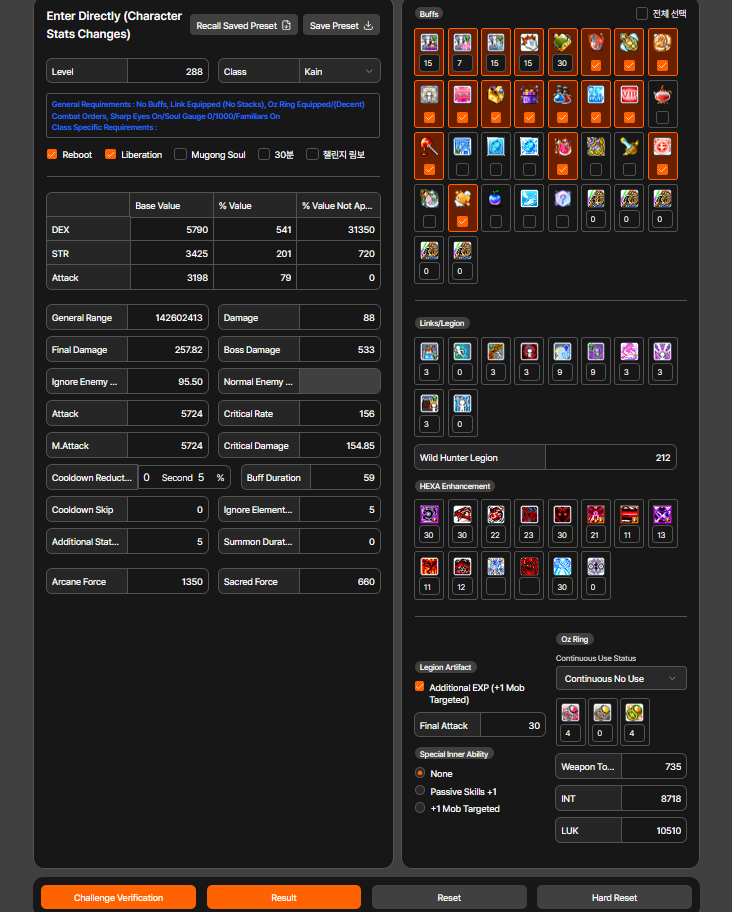Click the Hard Reset button
The image size is (732, 912).
(x=614, y=897)
